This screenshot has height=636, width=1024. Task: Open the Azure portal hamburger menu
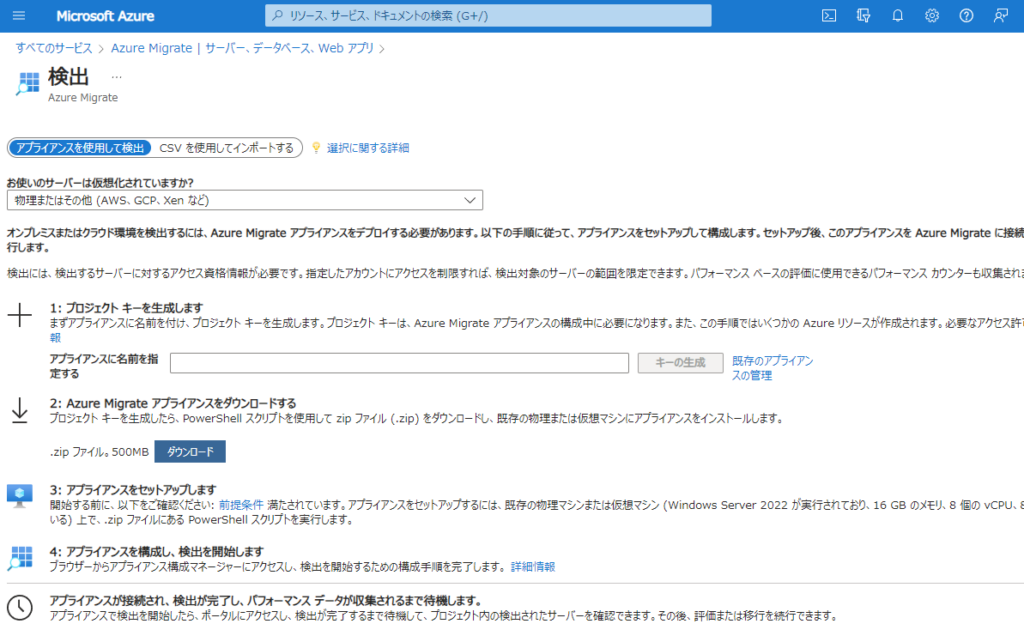click(x=19, y=16)
